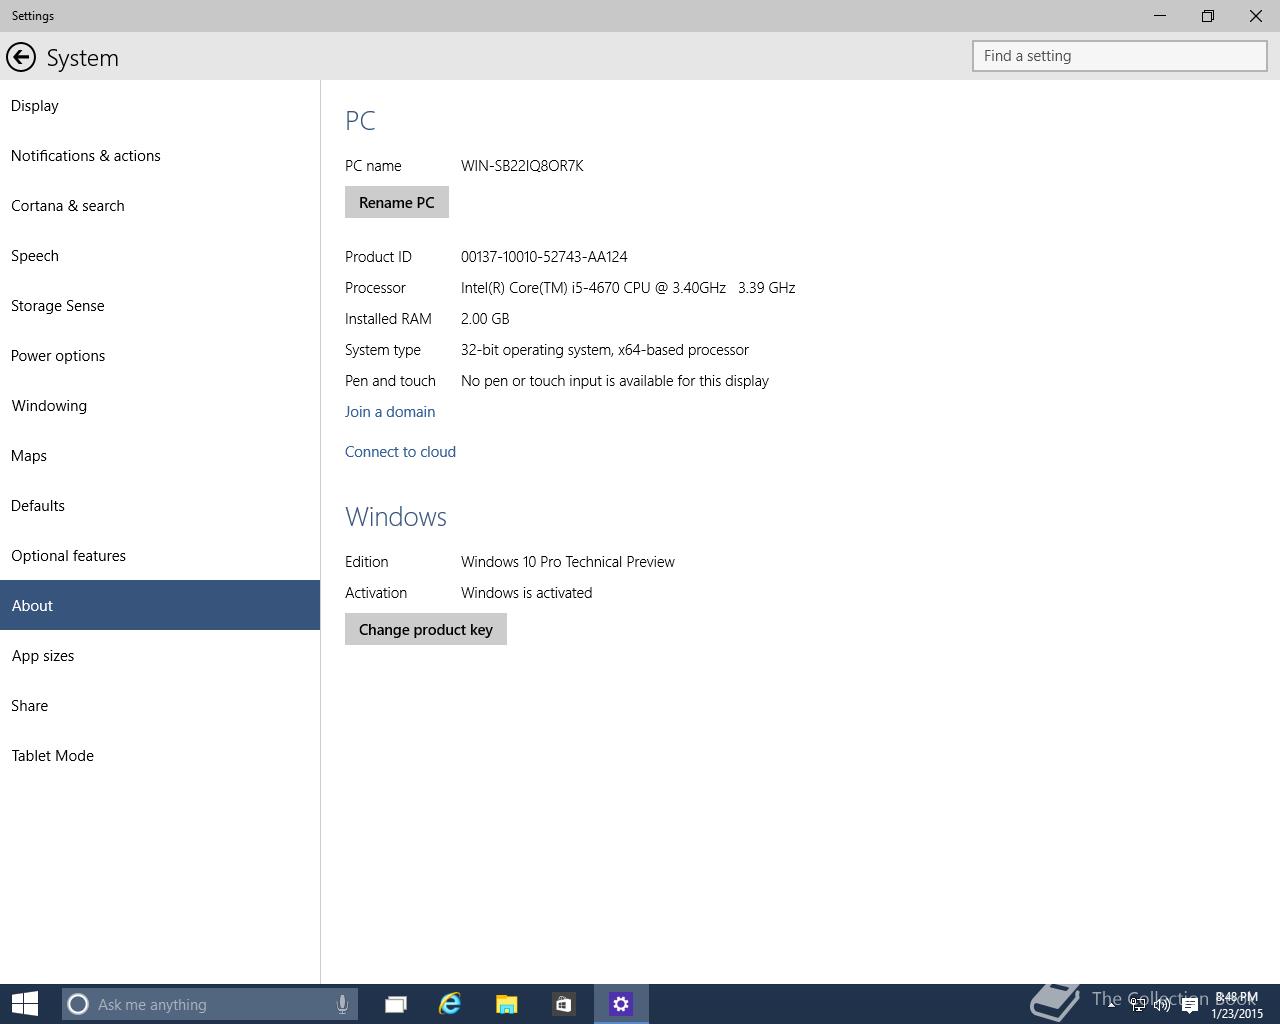Click the 2.00 GB installed RAM value

pos(485,318)
